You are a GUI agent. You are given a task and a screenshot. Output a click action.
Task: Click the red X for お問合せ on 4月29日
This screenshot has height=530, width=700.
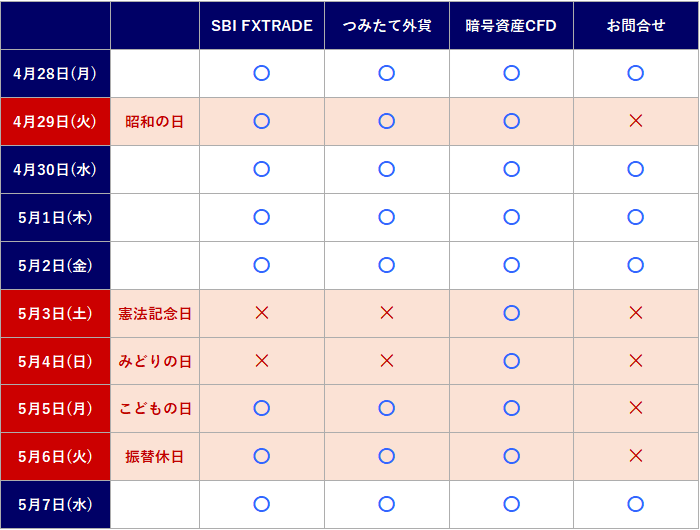[x=636, y=121]
